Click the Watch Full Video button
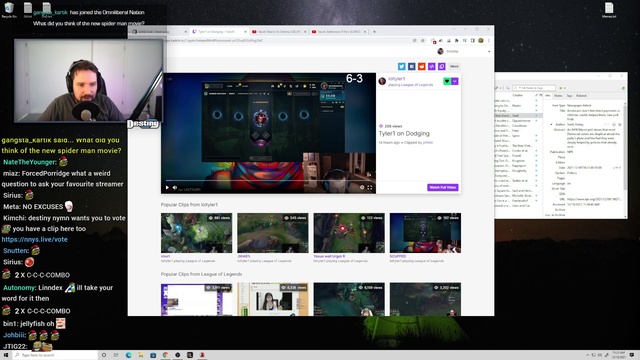 coord(442,187)
